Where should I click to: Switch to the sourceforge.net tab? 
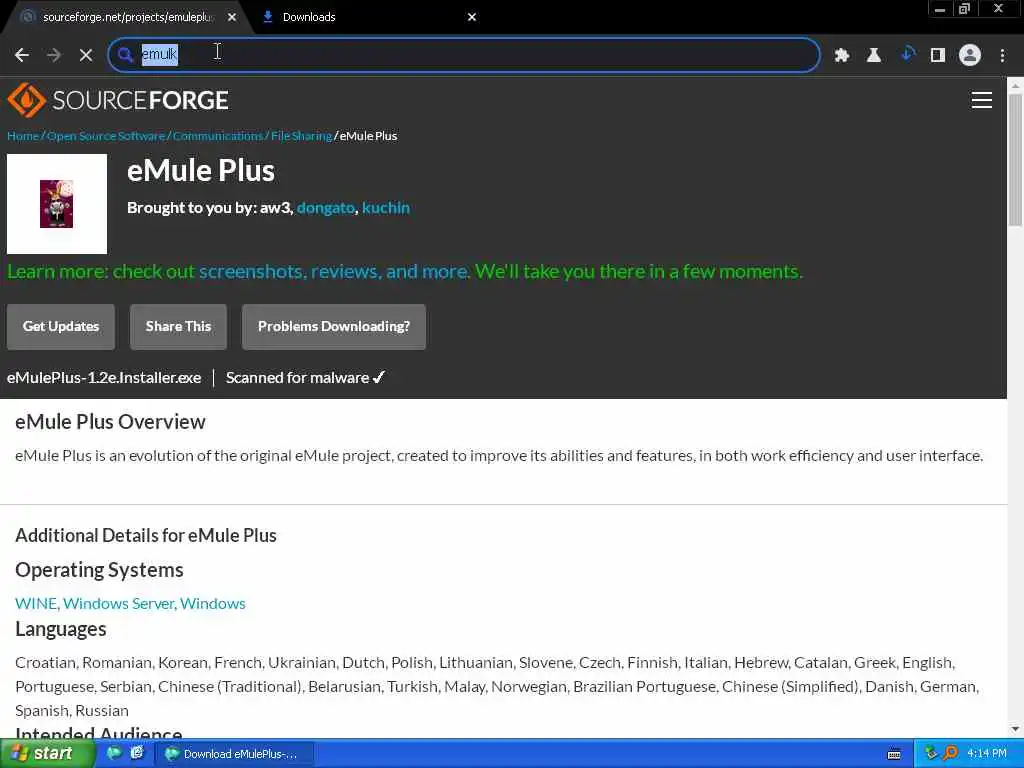coord(127,17)
